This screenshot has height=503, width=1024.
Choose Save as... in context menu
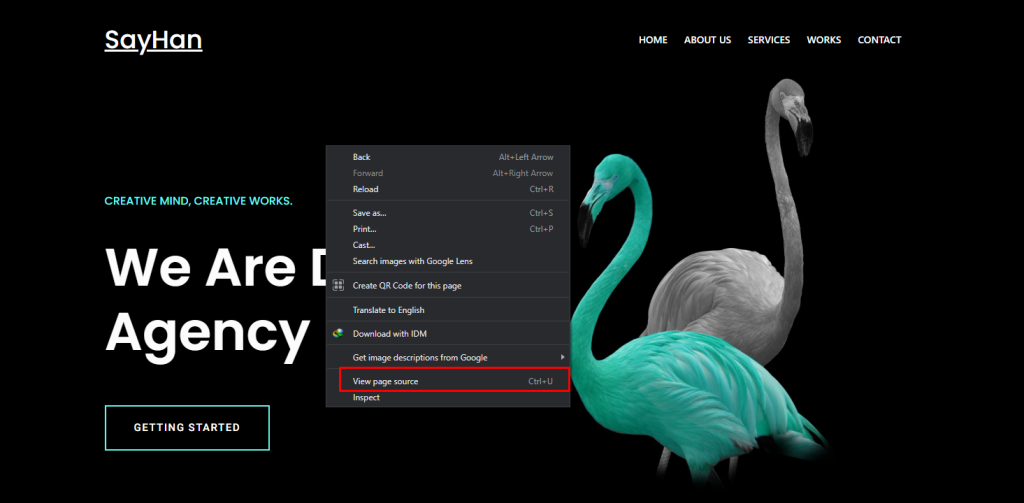click(x=448, y=213)
